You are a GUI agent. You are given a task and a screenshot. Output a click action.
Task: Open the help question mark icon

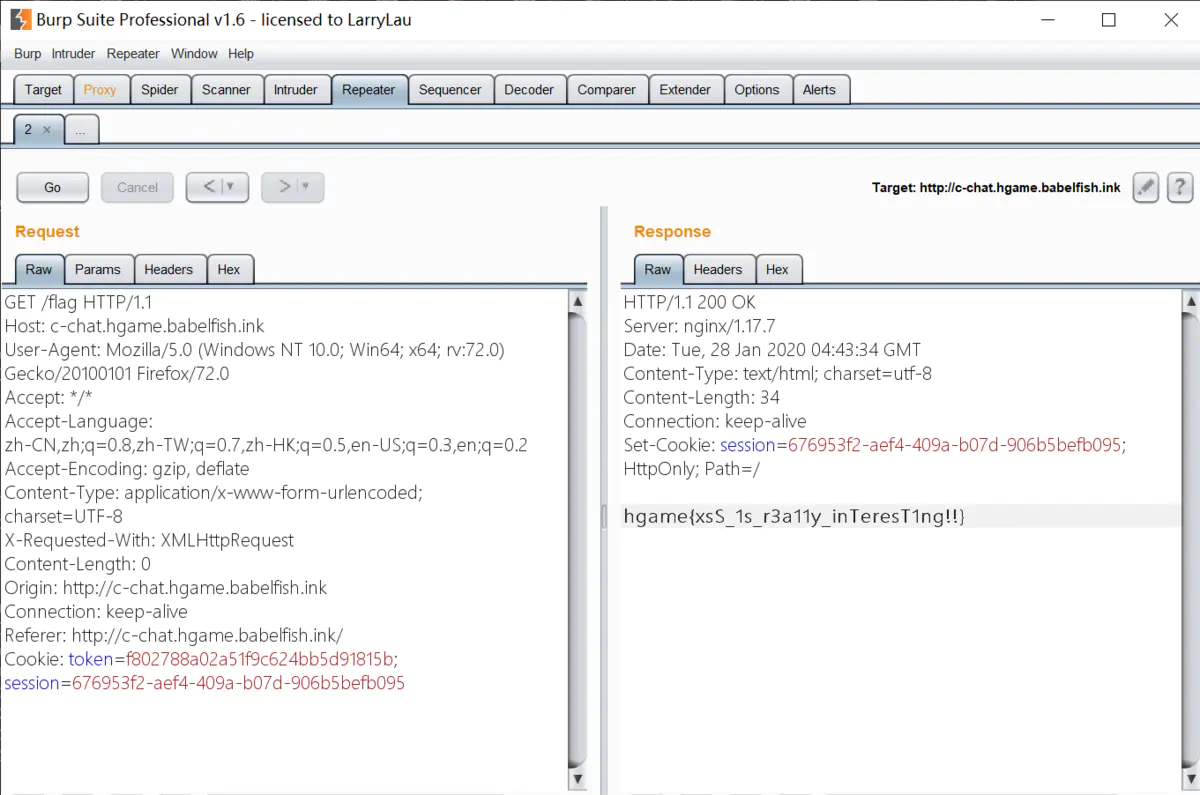[x=1180, y=187]
